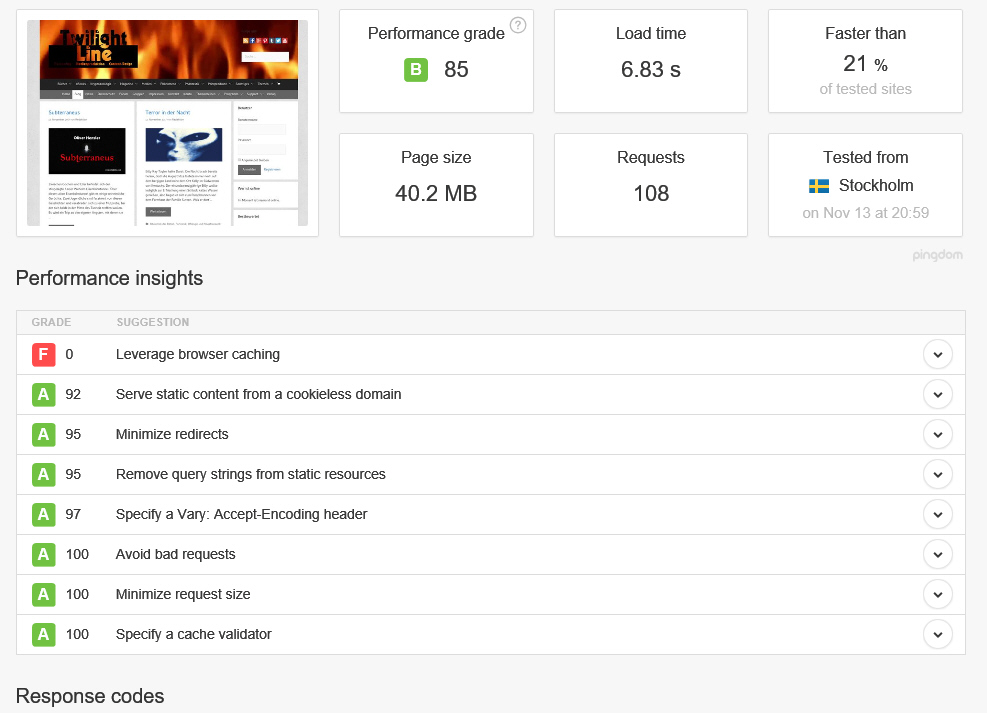987x713 pixels.
Task: Click the 'Leverage browser caching' text
Action: [x=198, y=354]
